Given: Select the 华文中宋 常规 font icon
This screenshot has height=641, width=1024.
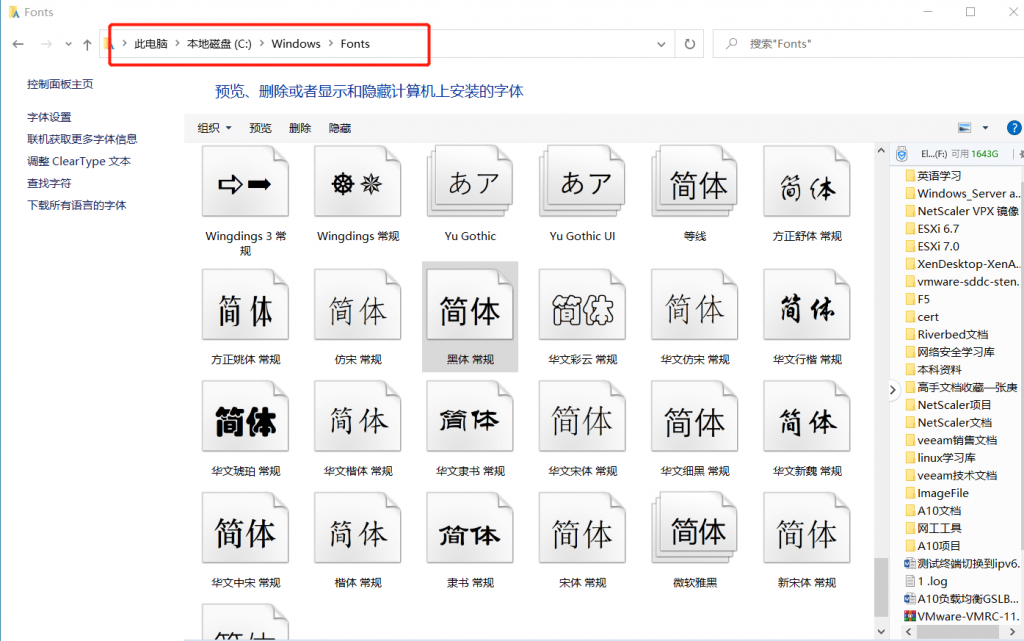Looking at the screenshot, I should (x=245, y=528).
